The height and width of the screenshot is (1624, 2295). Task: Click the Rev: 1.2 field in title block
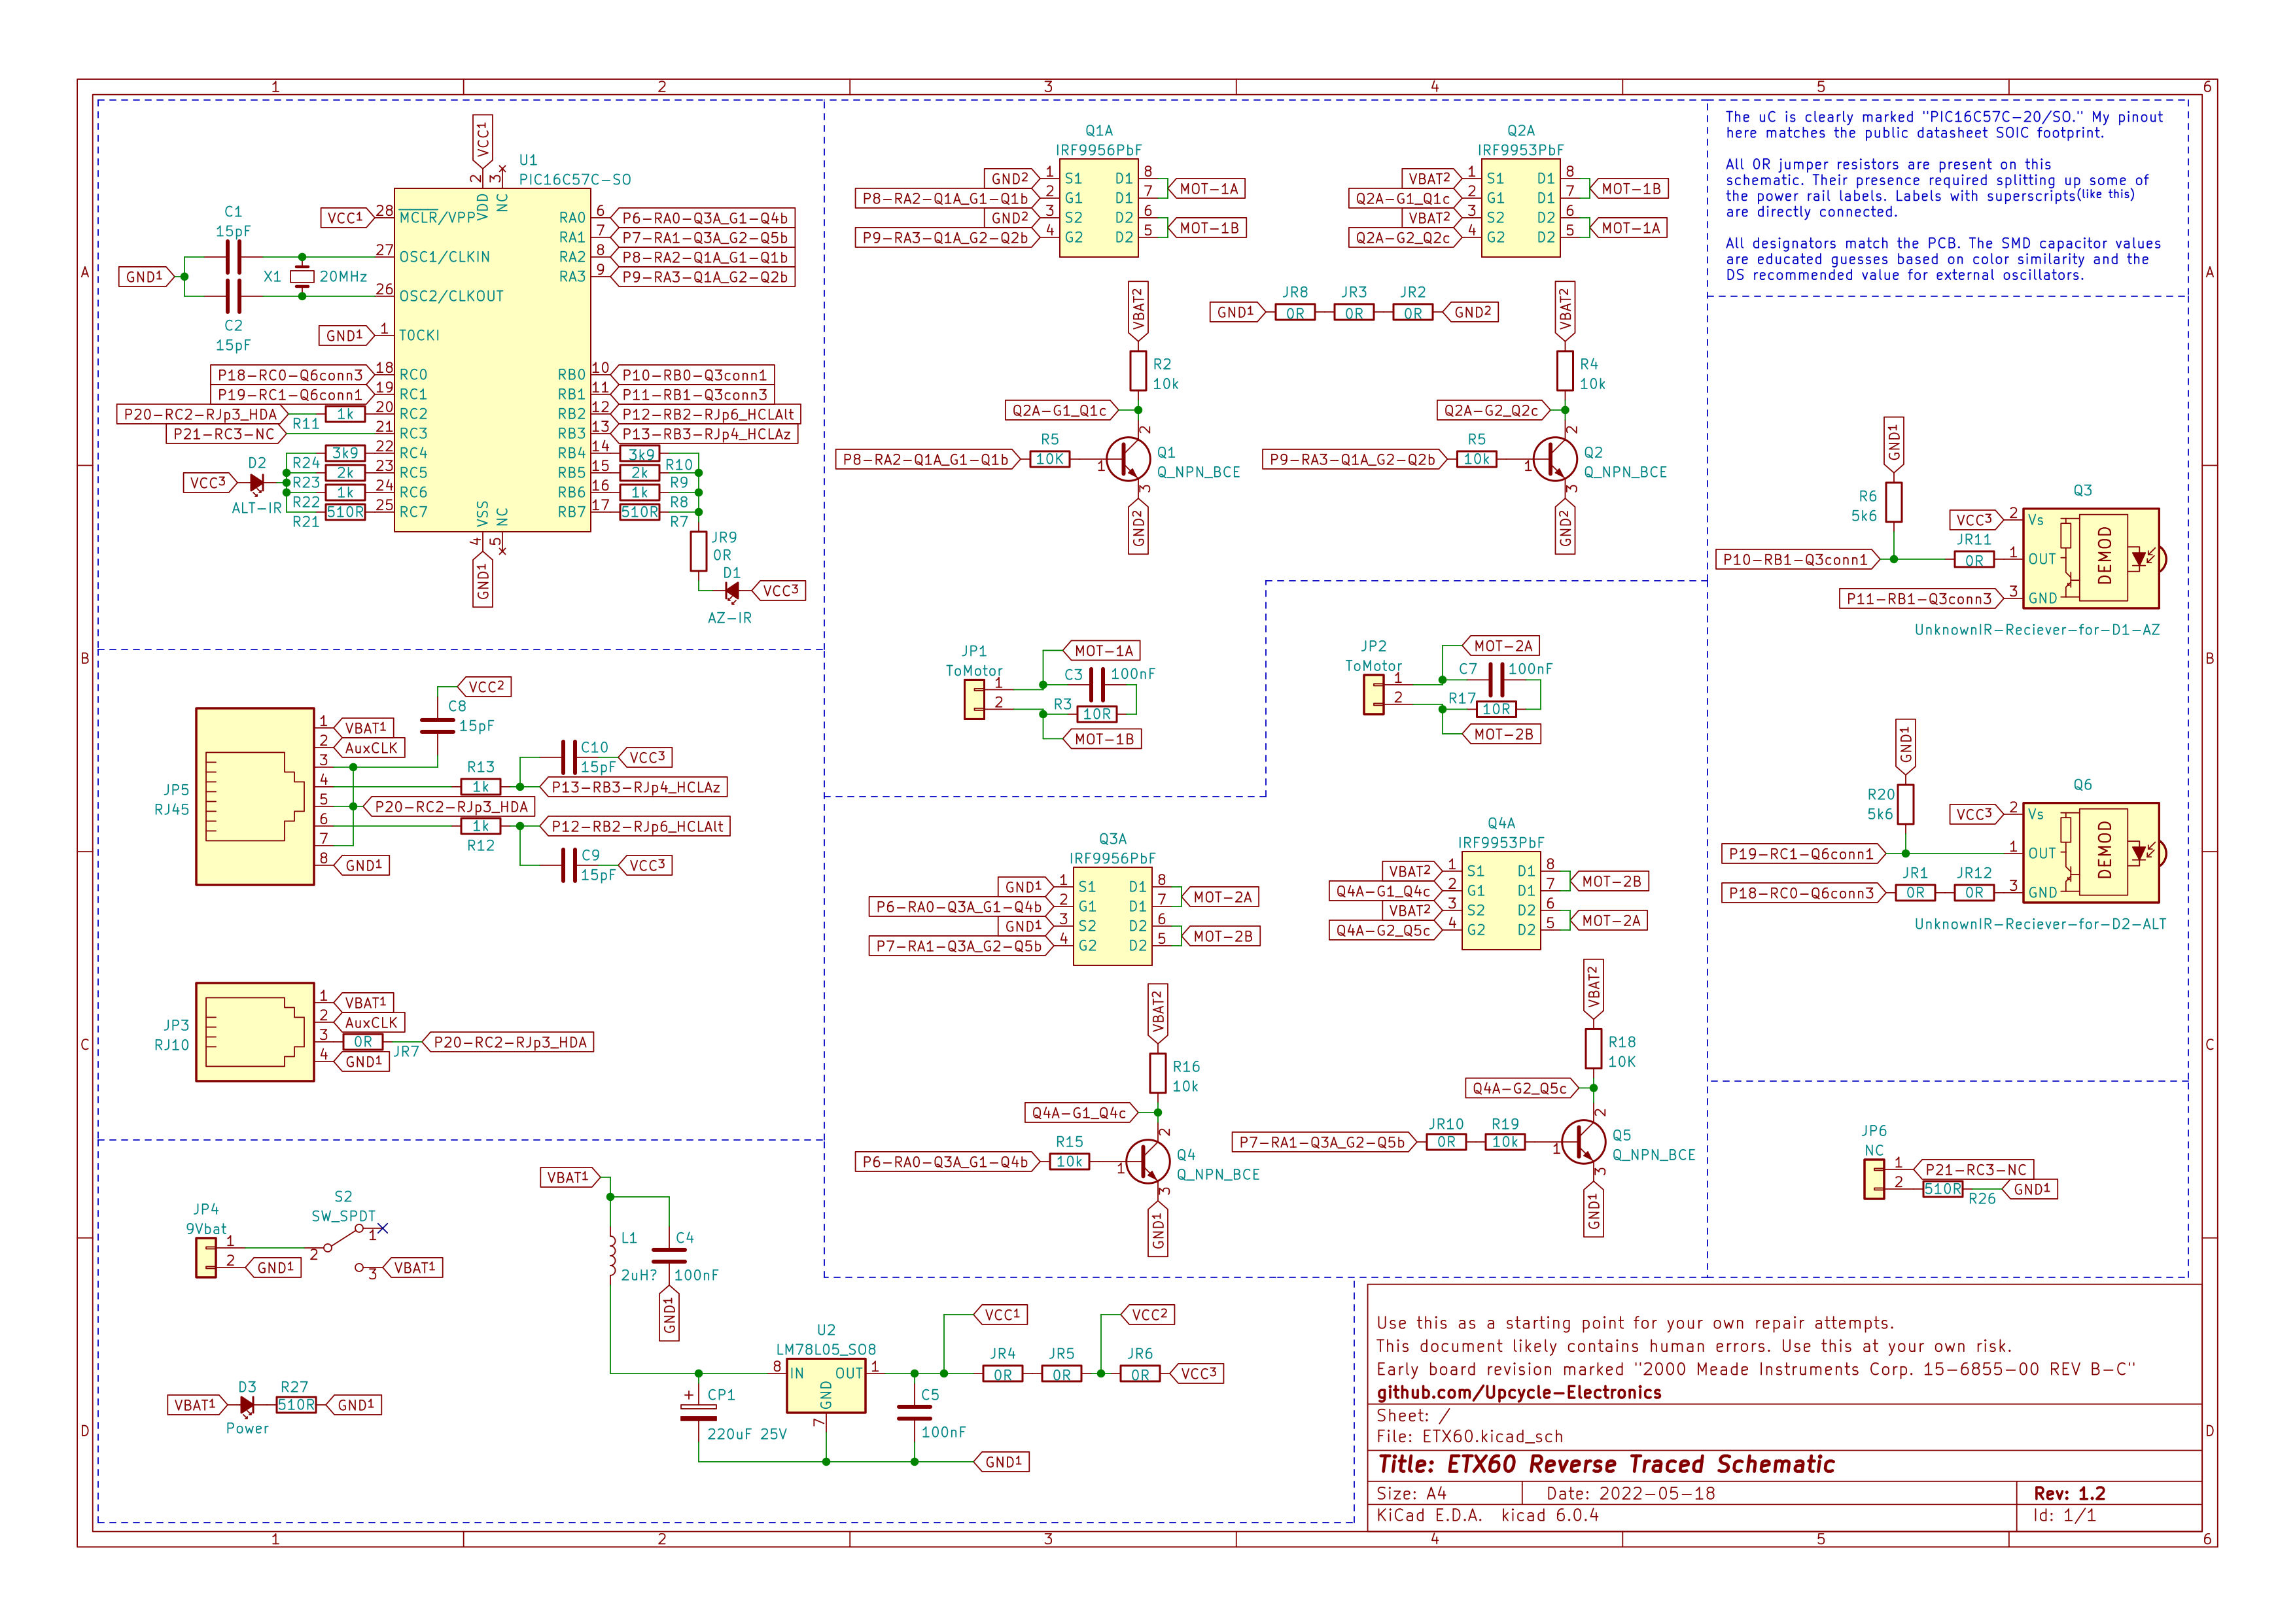click(x=2069, y=1493)
